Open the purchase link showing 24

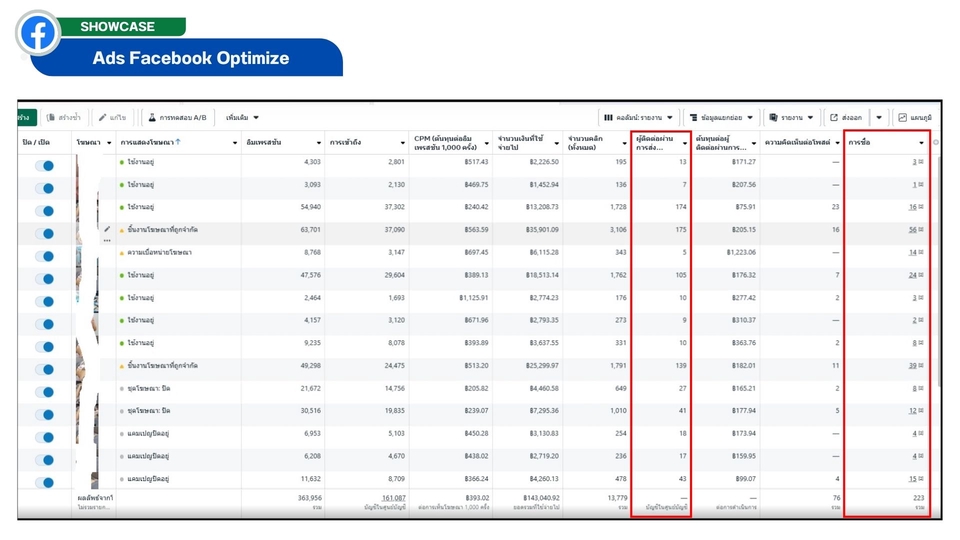[912, 275]
